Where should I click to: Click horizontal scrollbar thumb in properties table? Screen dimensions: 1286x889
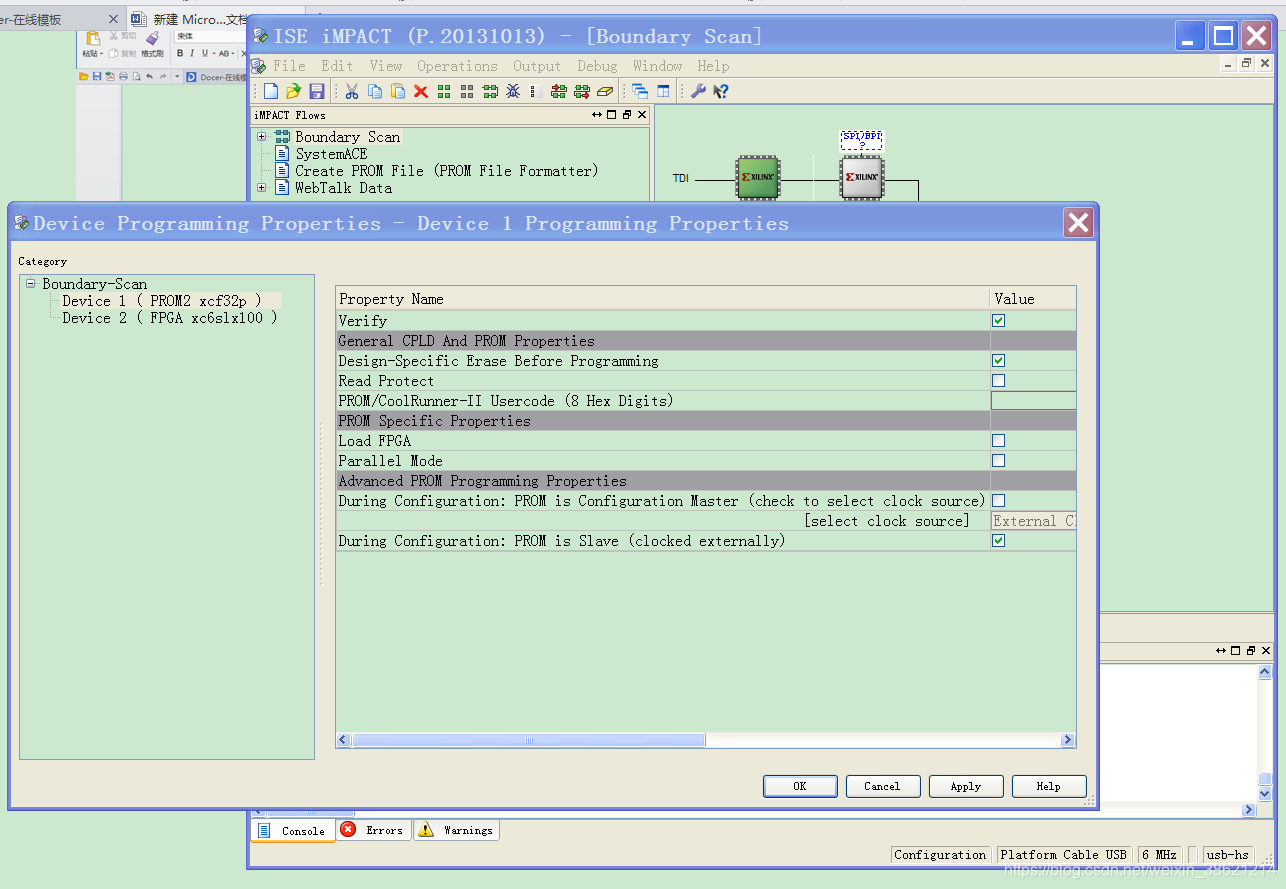click(529, 740)
